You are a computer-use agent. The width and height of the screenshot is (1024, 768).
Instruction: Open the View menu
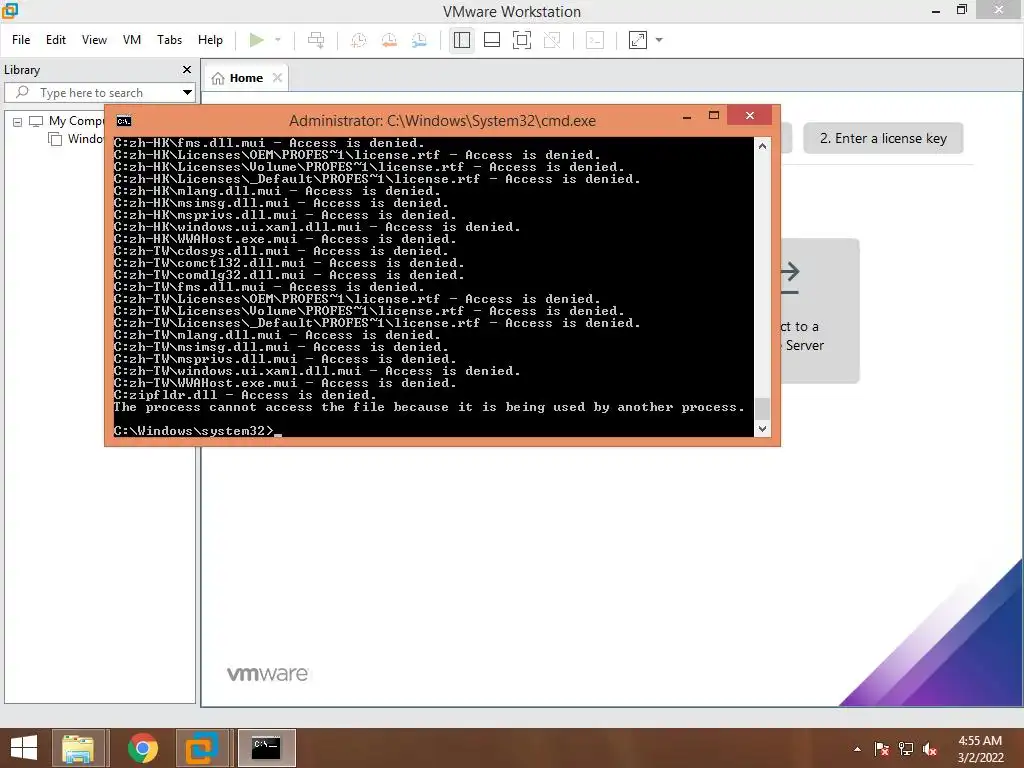[94, 40]
